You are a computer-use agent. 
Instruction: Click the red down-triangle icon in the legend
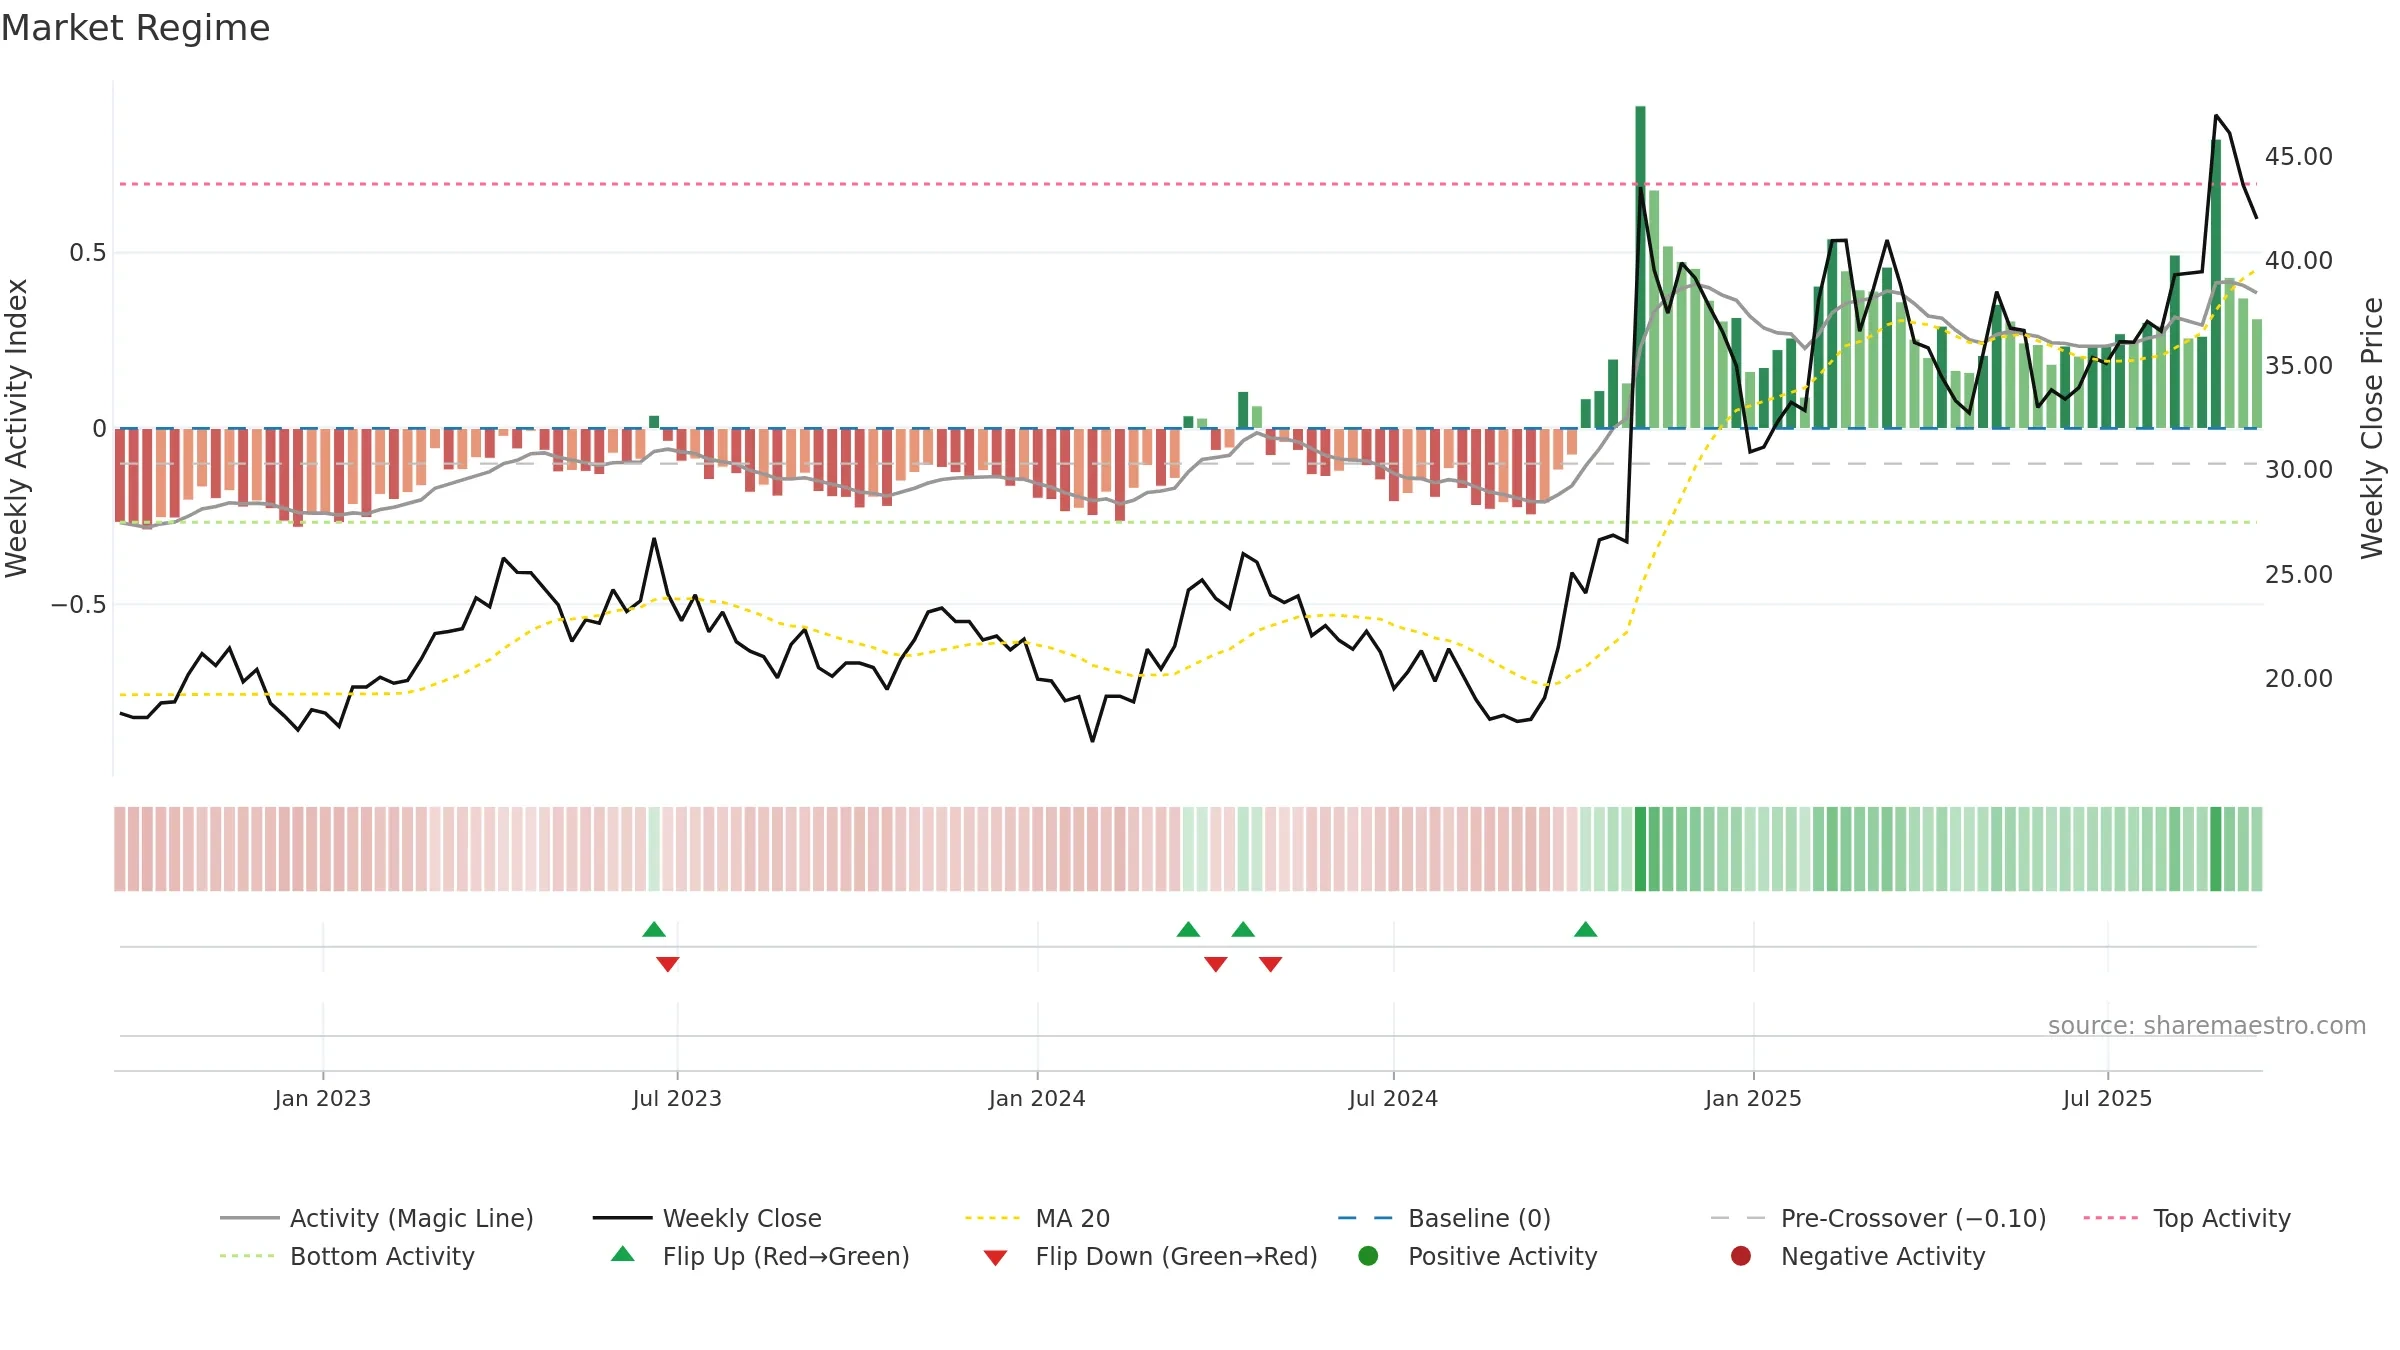coord(995,1258)
